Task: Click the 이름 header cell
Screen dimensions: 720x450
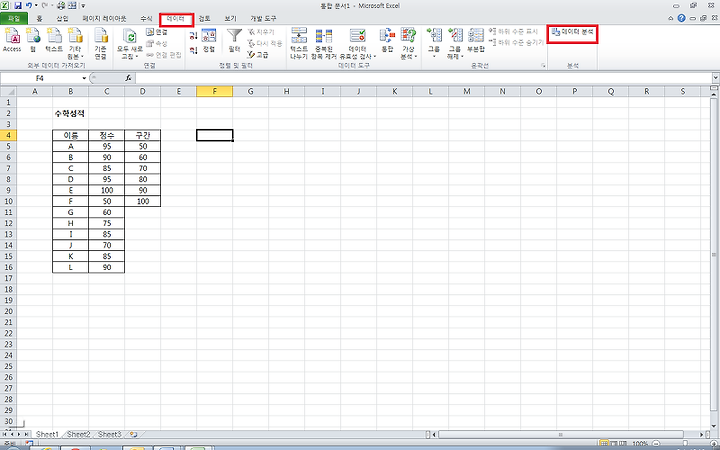Action: [71, 135]
